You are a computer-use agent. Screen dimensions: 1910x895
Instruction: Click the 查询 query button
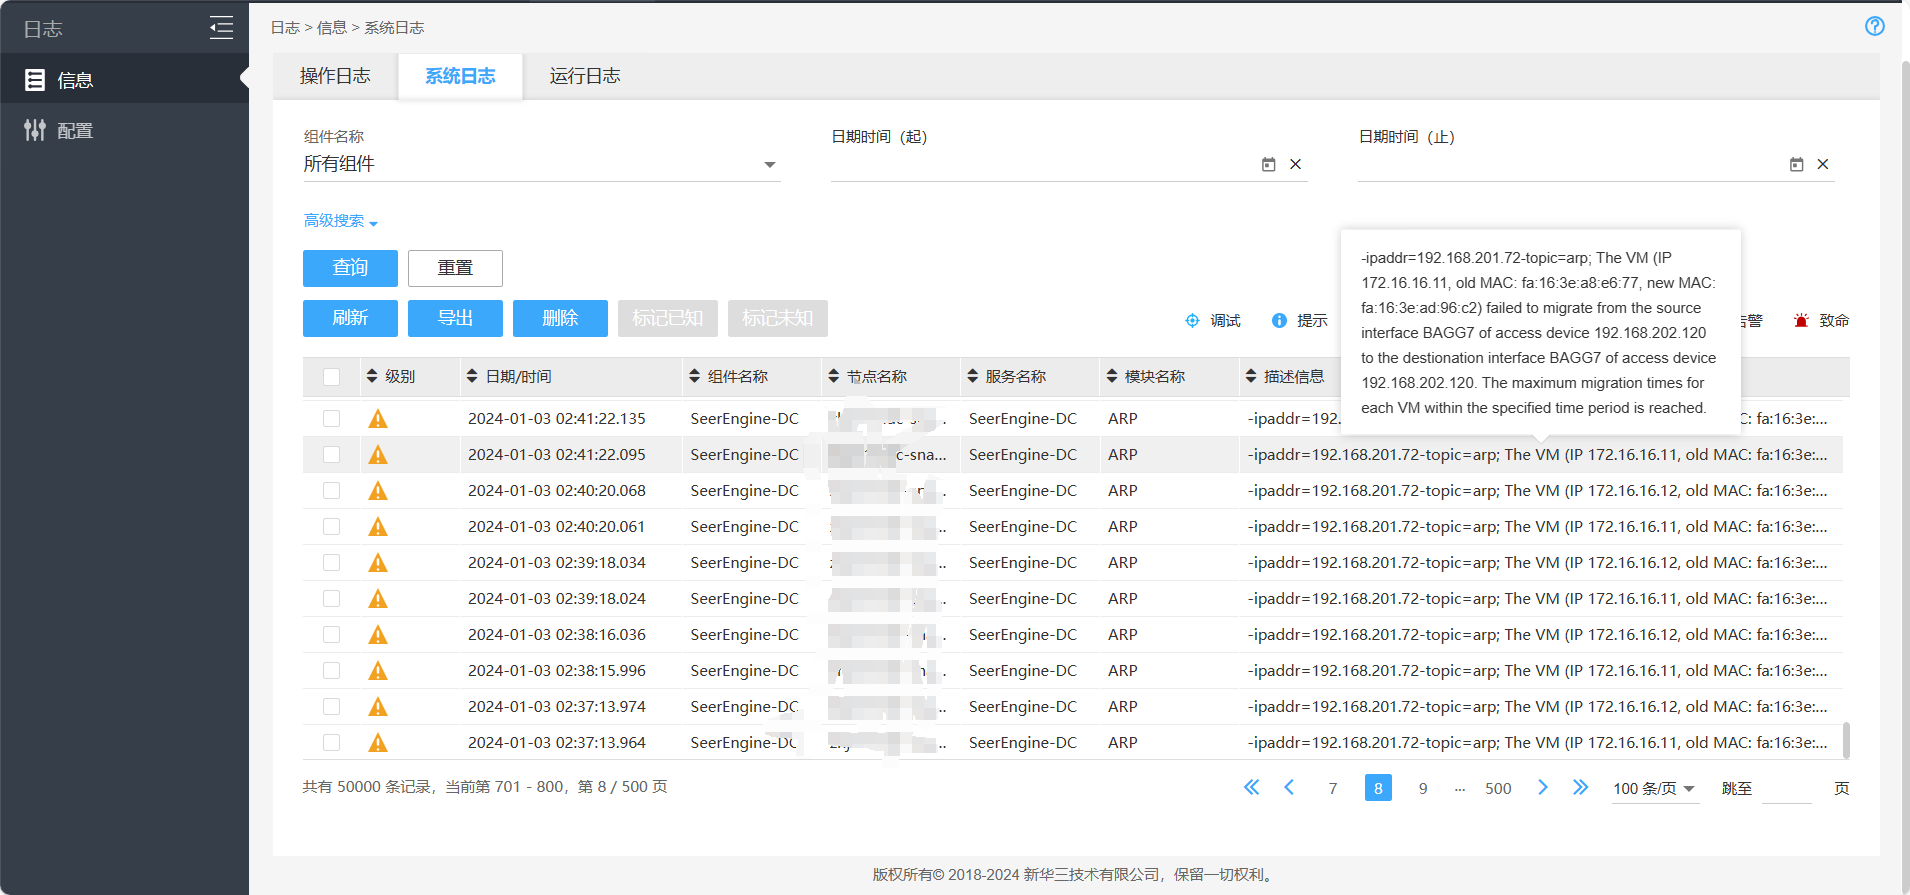coord(350,268)
